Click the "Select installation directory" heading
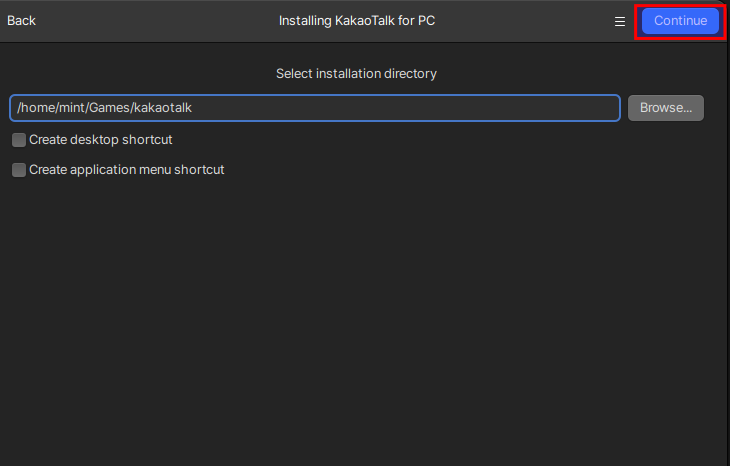Viewport: 730px width, 466px height. pyautogui.click(x=356, y=74)
